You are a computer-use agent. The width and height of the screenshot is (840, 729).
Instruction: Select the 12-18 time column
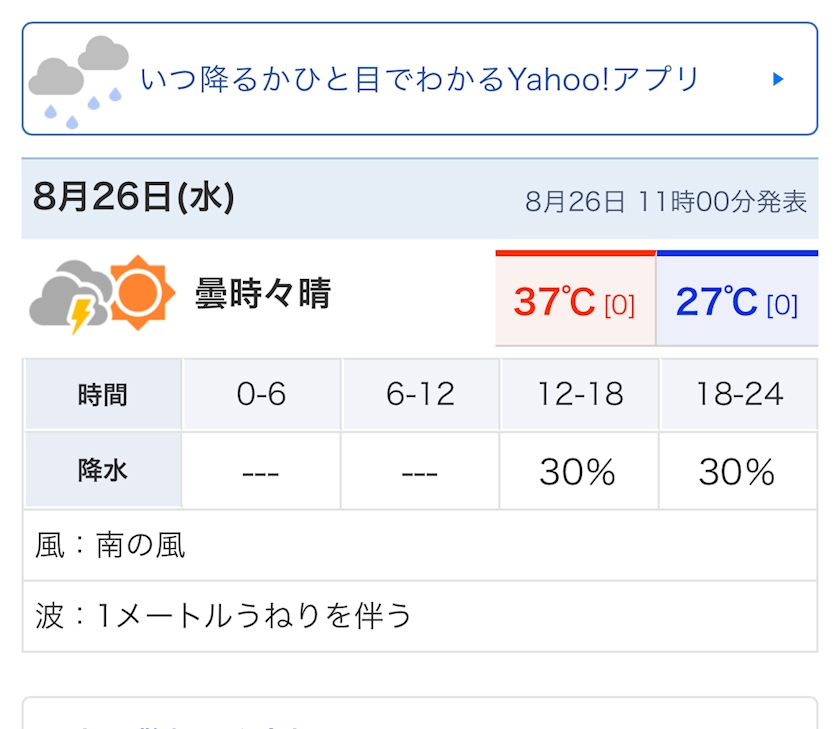tap(580, 394)
